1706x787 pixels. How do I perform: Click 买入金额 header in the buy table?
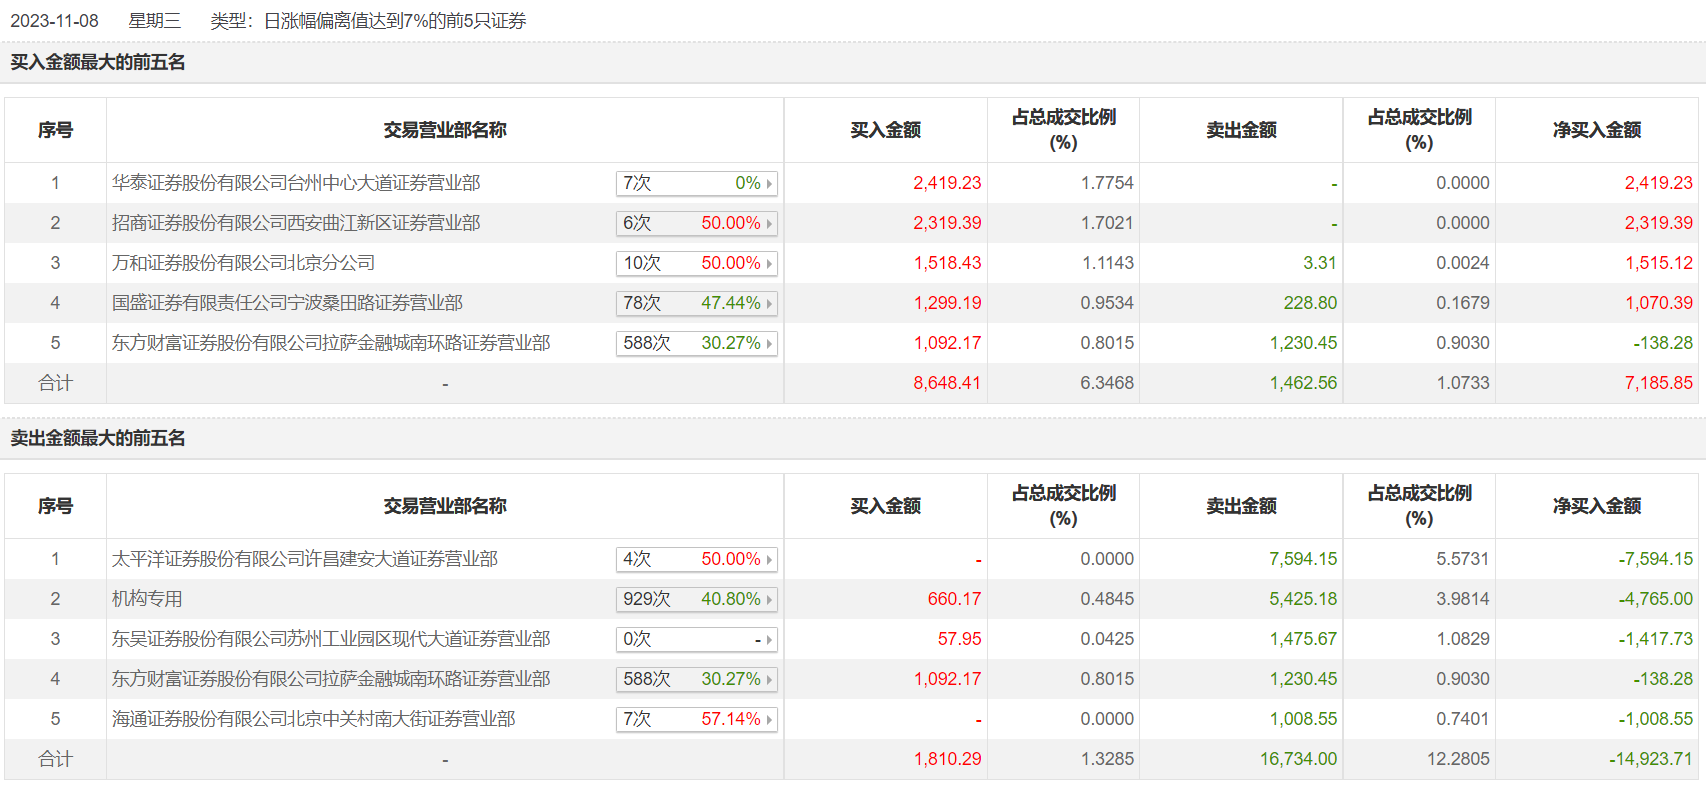pos(886,130)
